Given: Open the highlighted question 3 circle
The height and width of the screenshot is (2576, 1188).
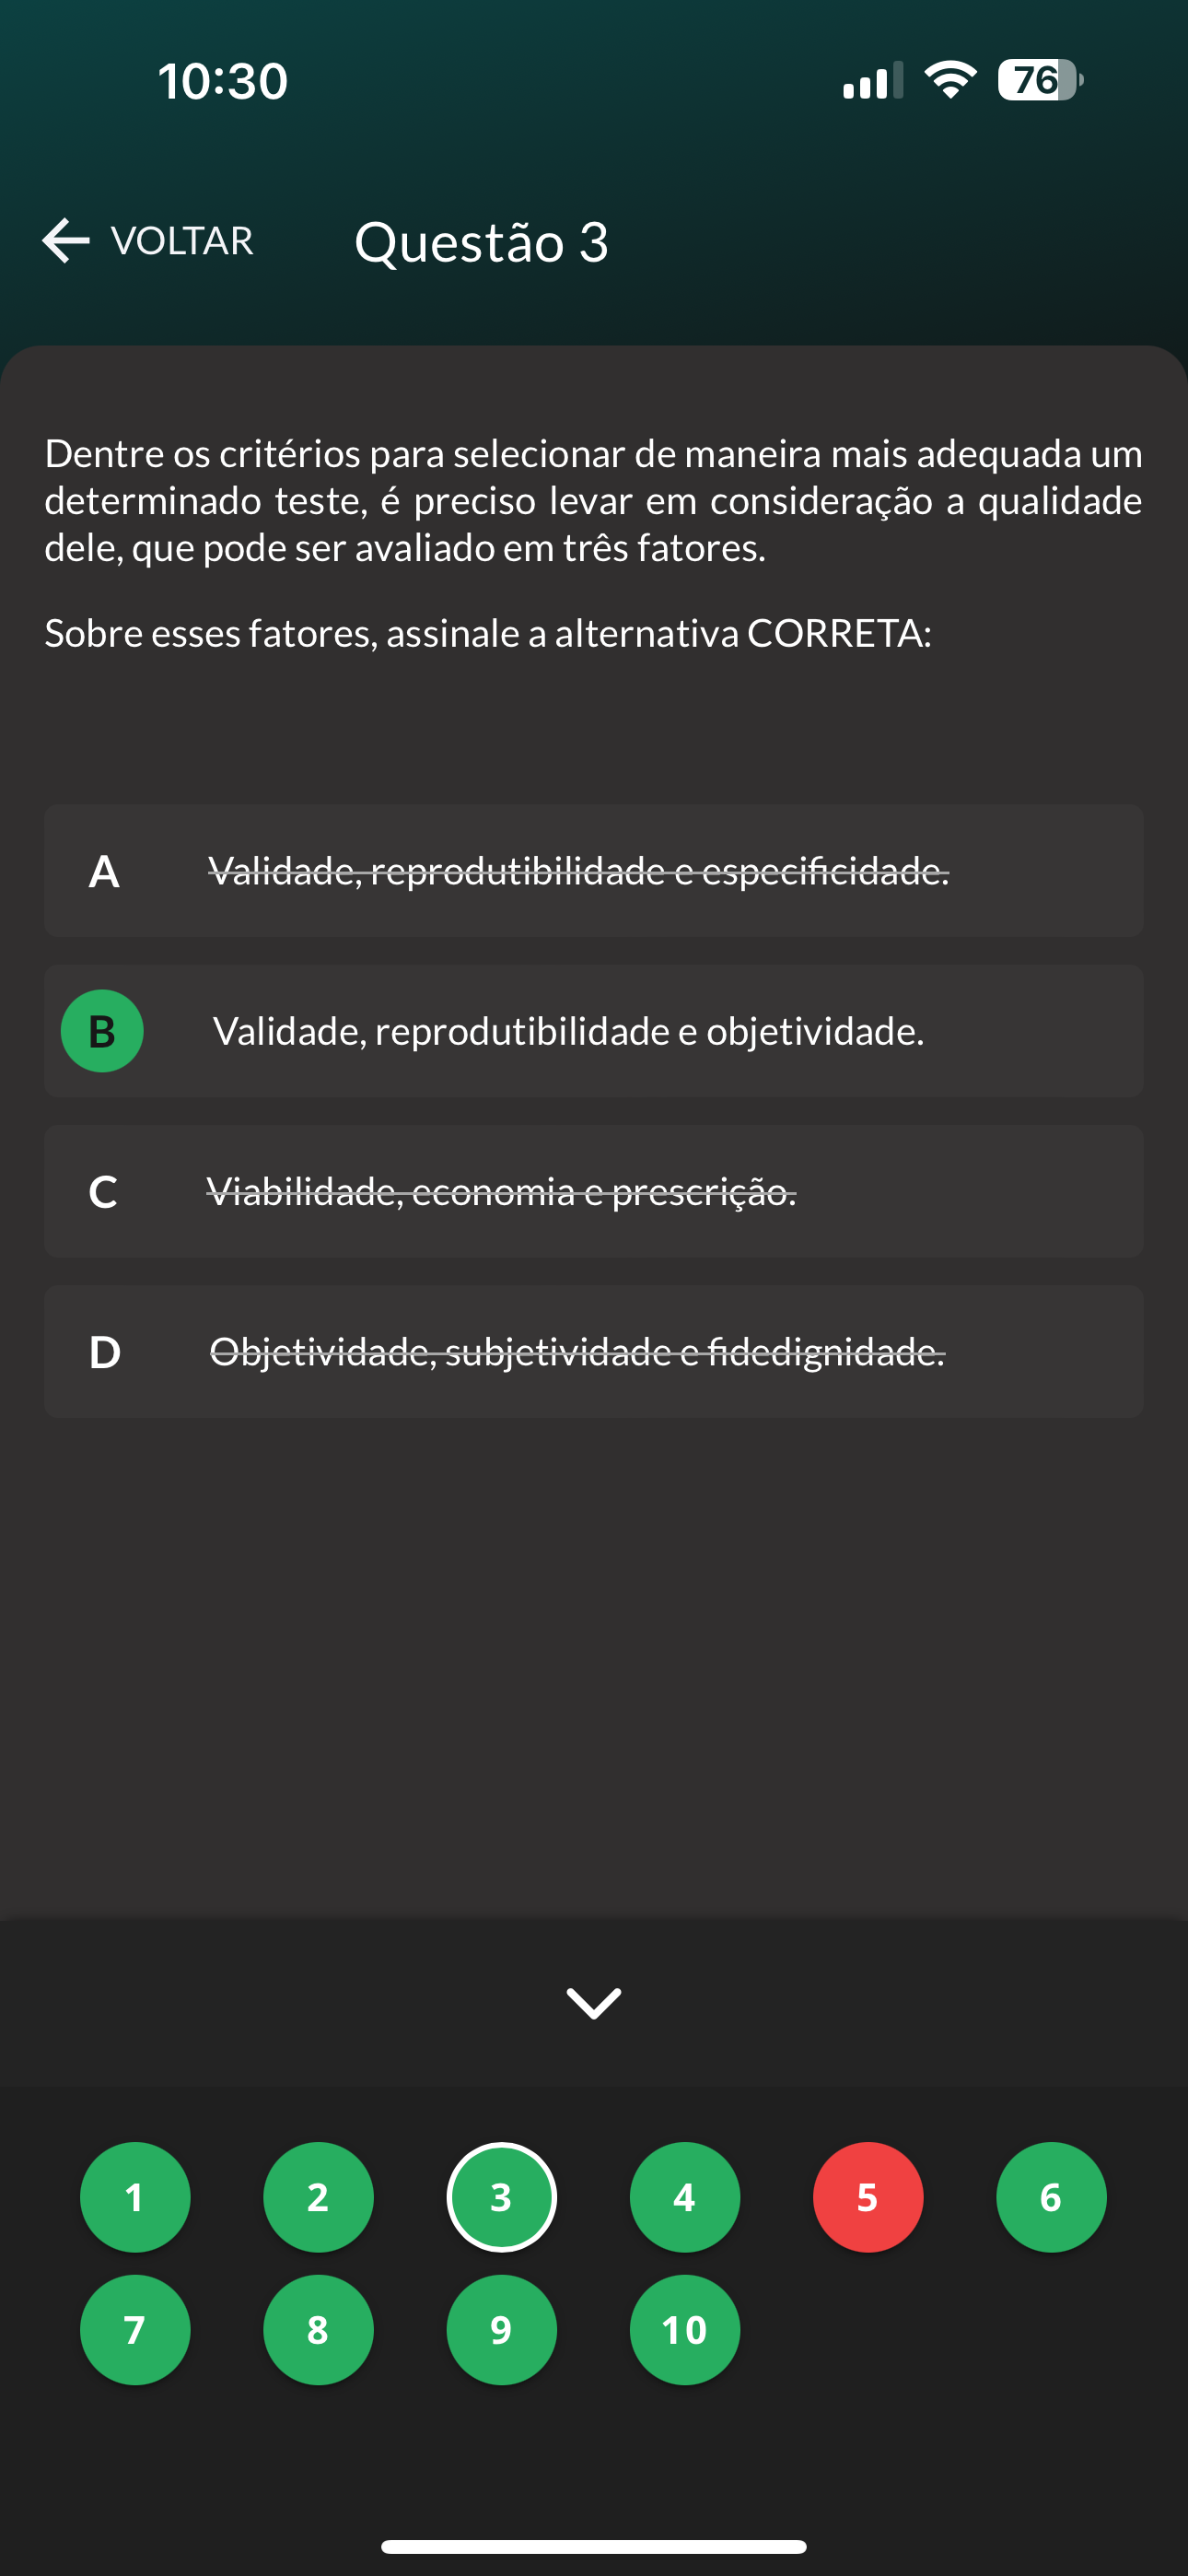Looking at the screenshot, I should pos(501,2197).
